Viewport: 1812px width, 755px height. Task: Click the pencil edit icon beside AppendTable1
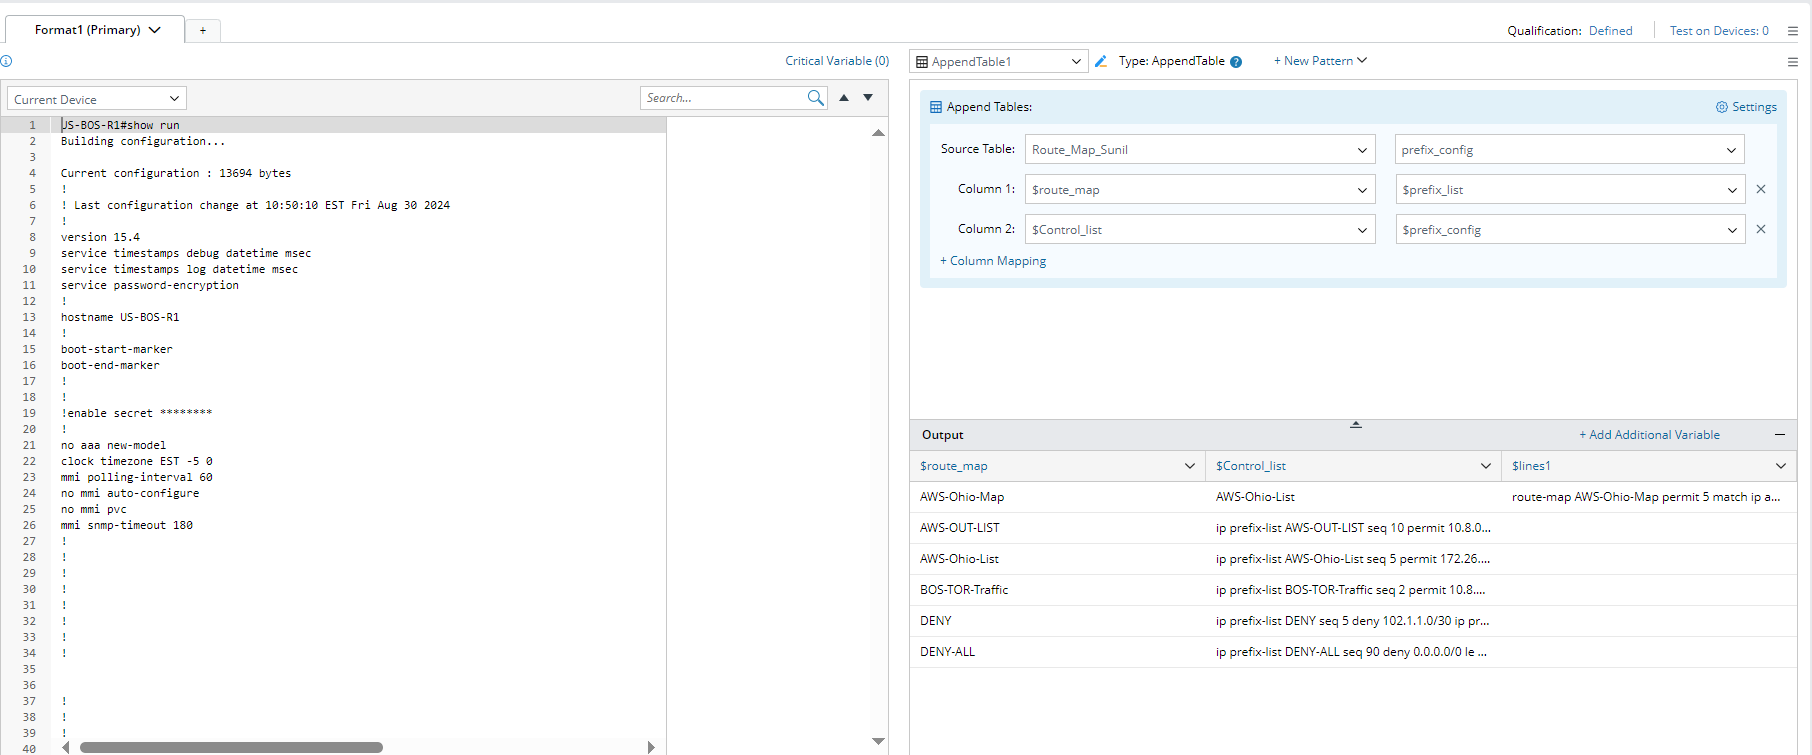pos(1101,61)
